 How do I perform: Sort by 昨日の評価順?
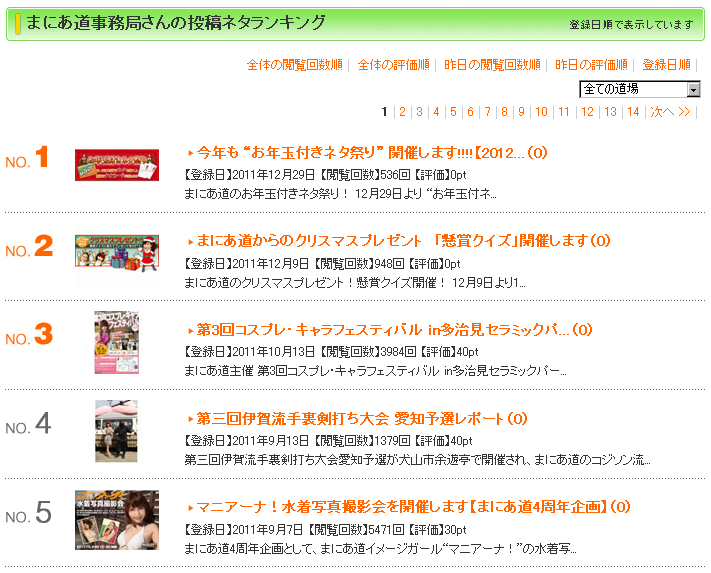(x=591, y=65)
